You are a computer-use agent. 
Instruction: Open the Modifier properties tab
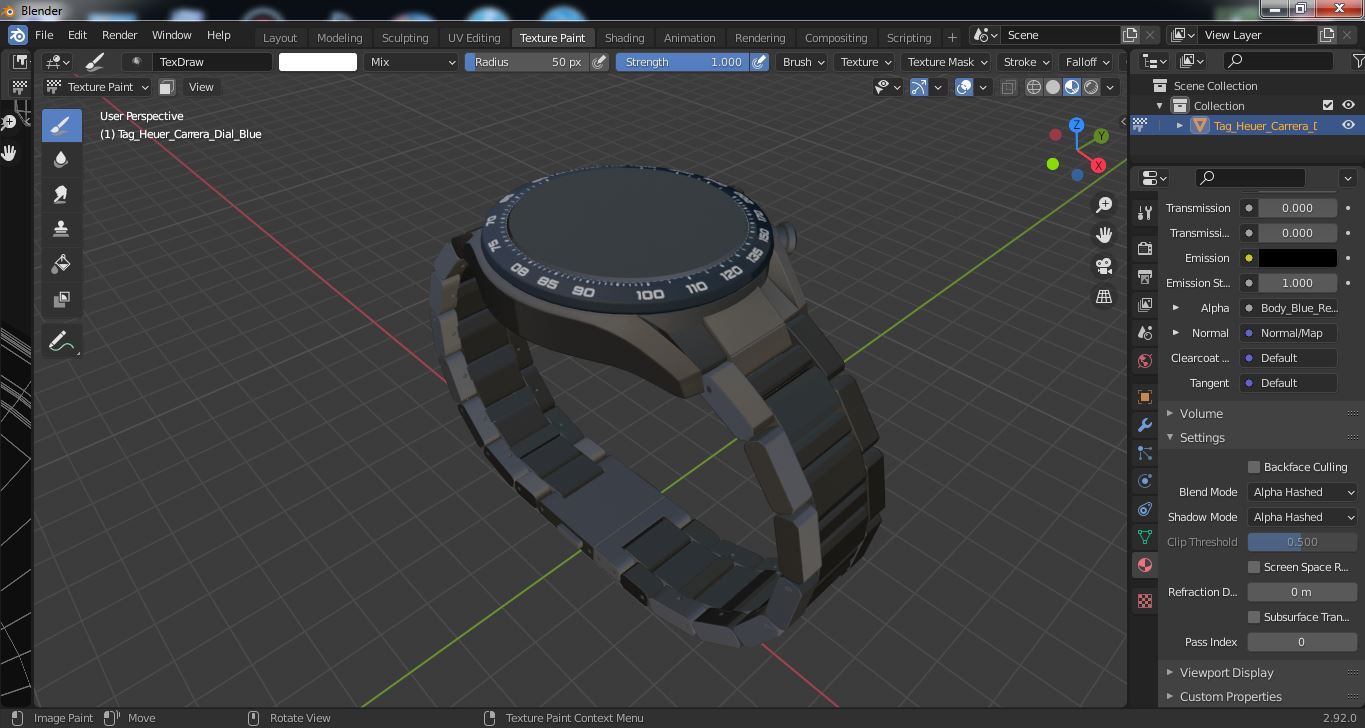pos(1145,425)
